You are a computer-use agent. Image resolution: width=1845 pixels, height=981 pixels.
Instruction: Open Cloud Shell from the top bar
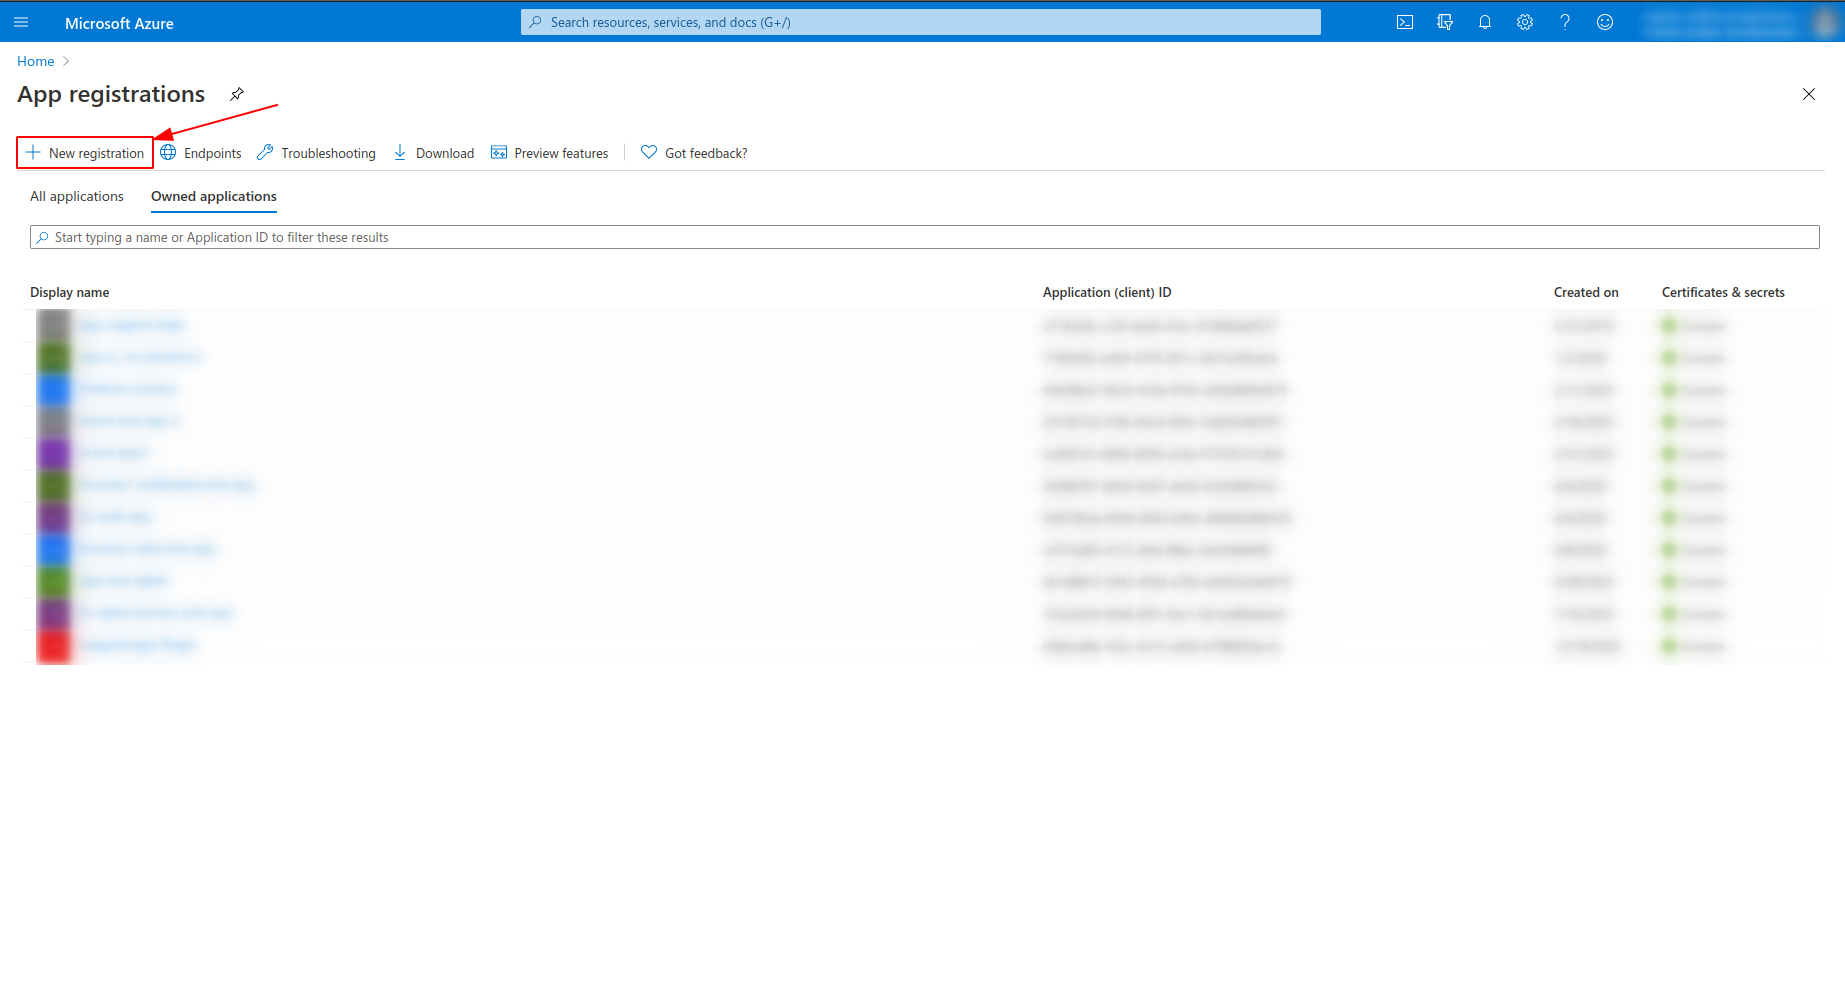(x=1405, y=22)
